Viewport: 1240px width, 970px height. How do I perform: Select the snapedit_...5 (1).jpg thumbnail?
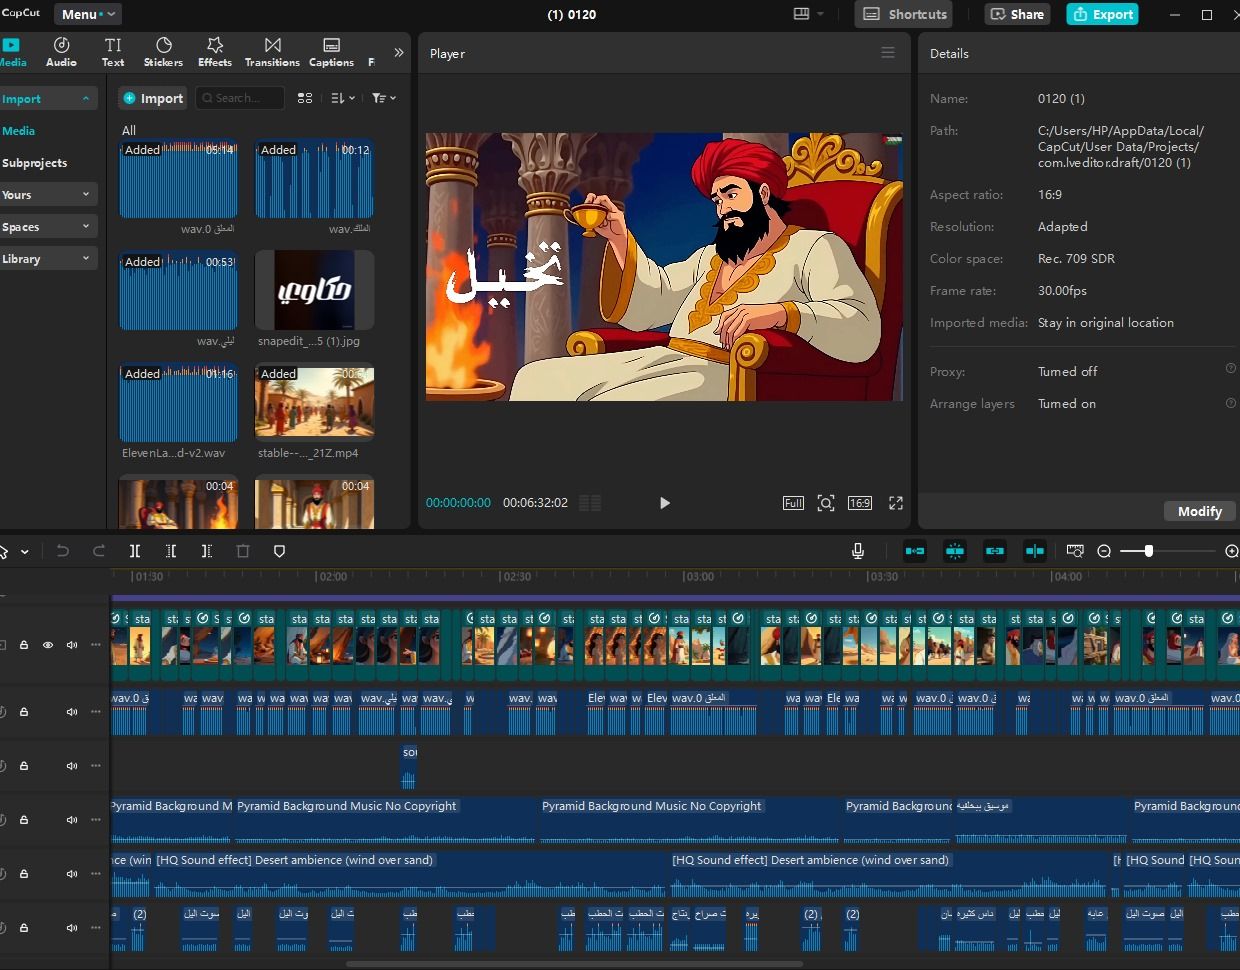(314, 290)
